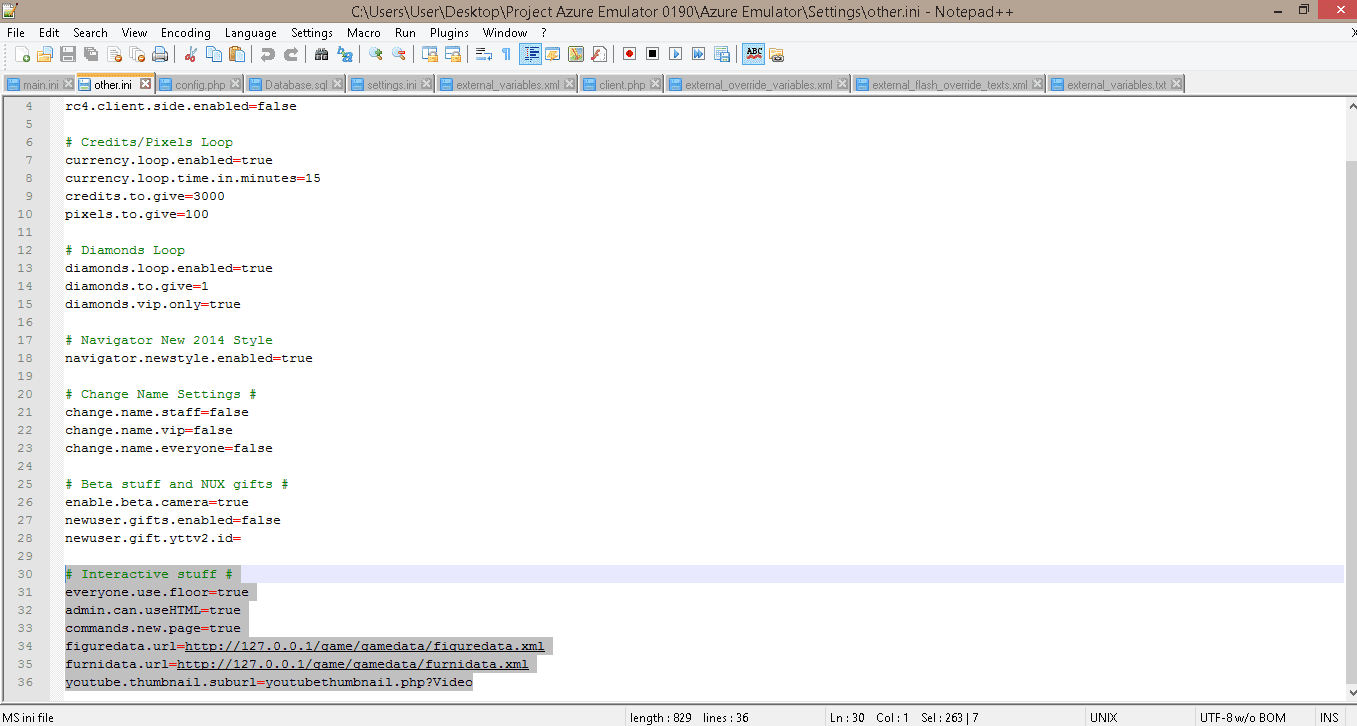Open Find using the binoculars icon
Viewport: 1357px width, 726px height.
tap(321, 54)
